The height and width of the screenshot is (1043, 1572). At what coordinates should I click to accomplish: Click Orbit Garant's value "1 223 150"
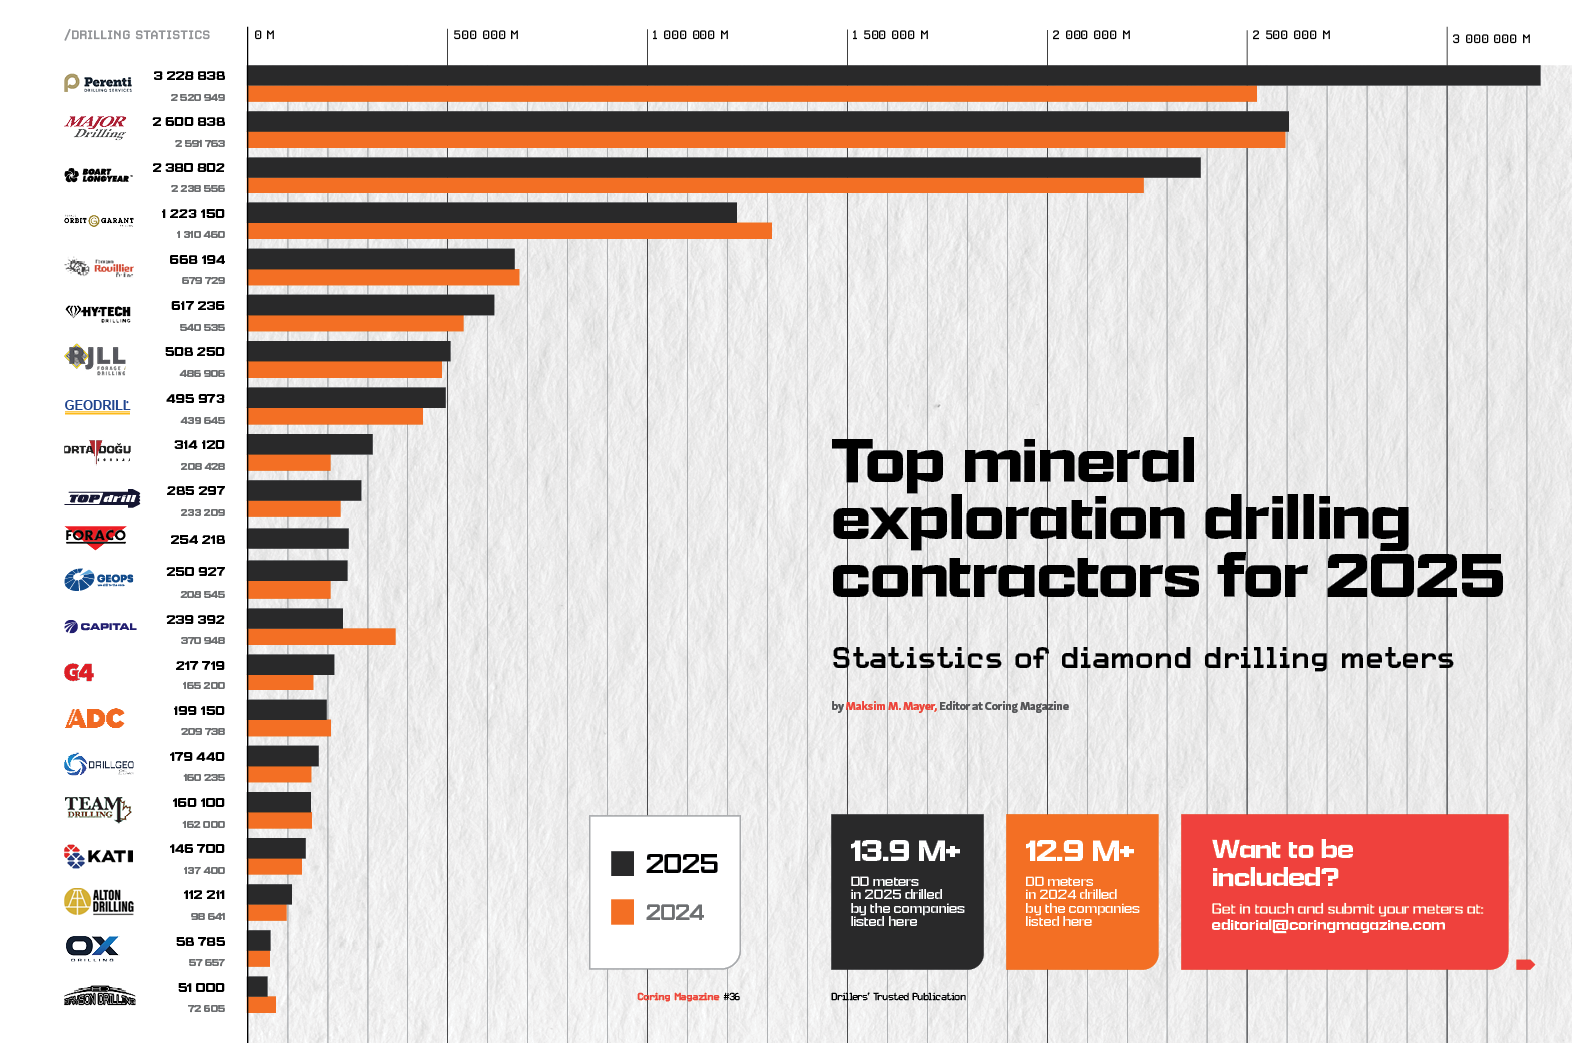[193, 214]
